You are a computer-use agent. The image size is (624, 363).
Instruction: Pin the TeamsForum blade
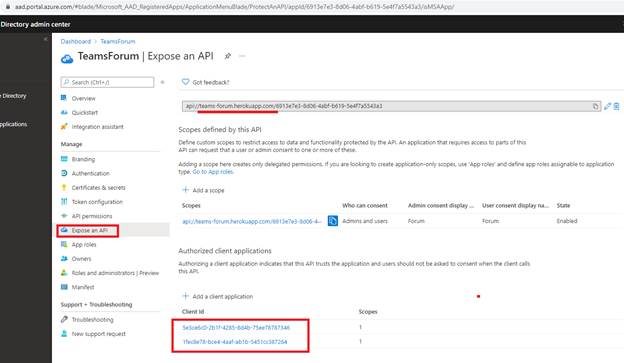pyautogui.click(x=227, y=56)
